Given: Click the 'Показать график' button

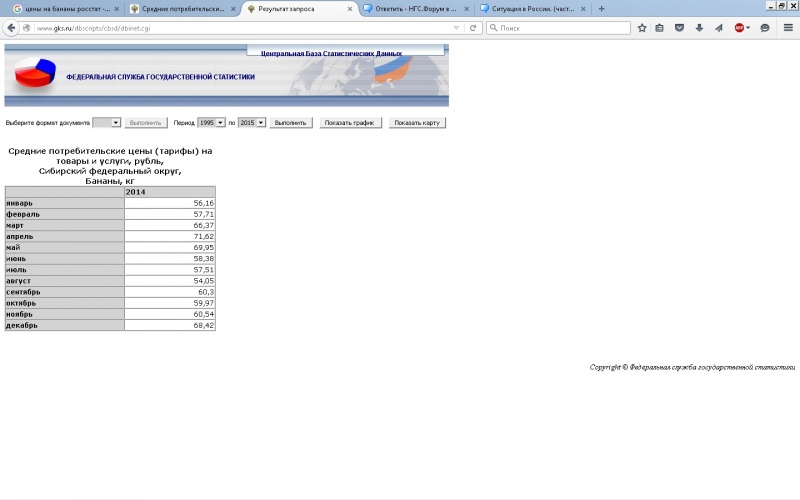Looking at the screenshot, I should 350,123.
